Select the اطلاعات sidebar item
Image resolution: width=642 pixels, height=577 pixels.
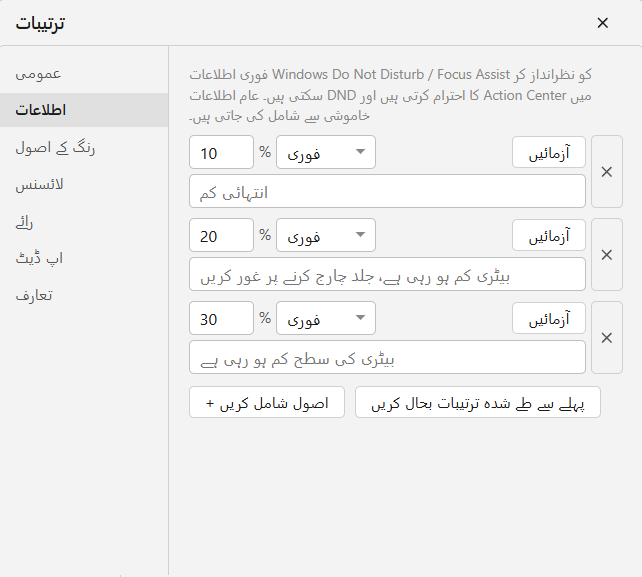tap(84, 110)
